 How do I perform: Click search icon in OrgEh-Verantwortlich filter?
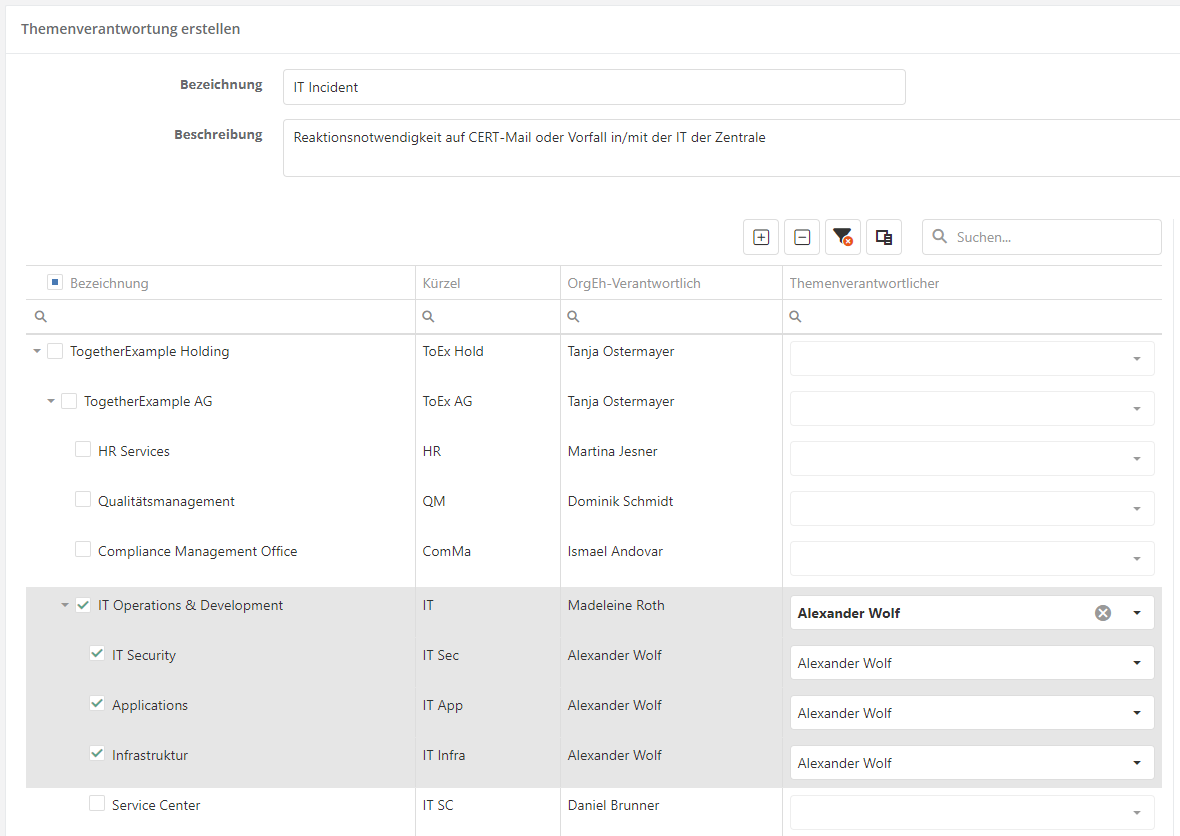(573, 316)
